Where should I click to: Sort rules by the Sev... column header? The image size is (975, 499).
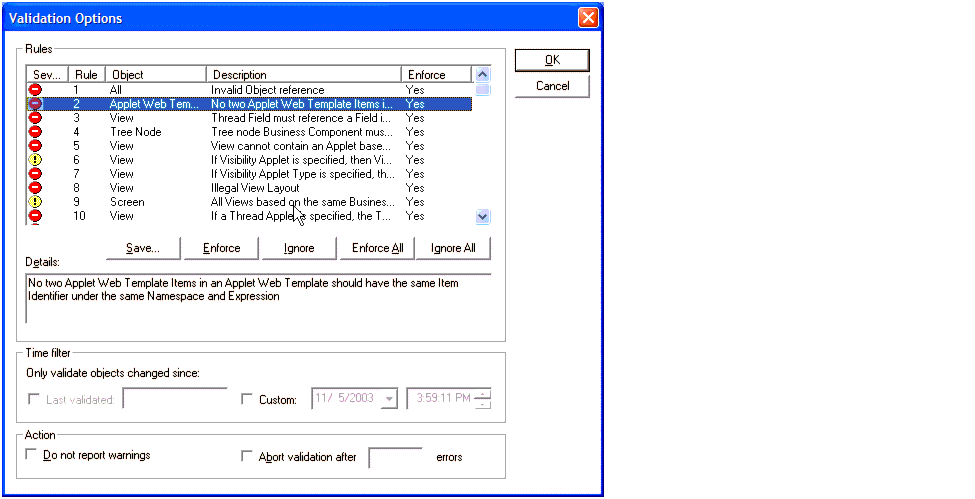pos(47,75)
